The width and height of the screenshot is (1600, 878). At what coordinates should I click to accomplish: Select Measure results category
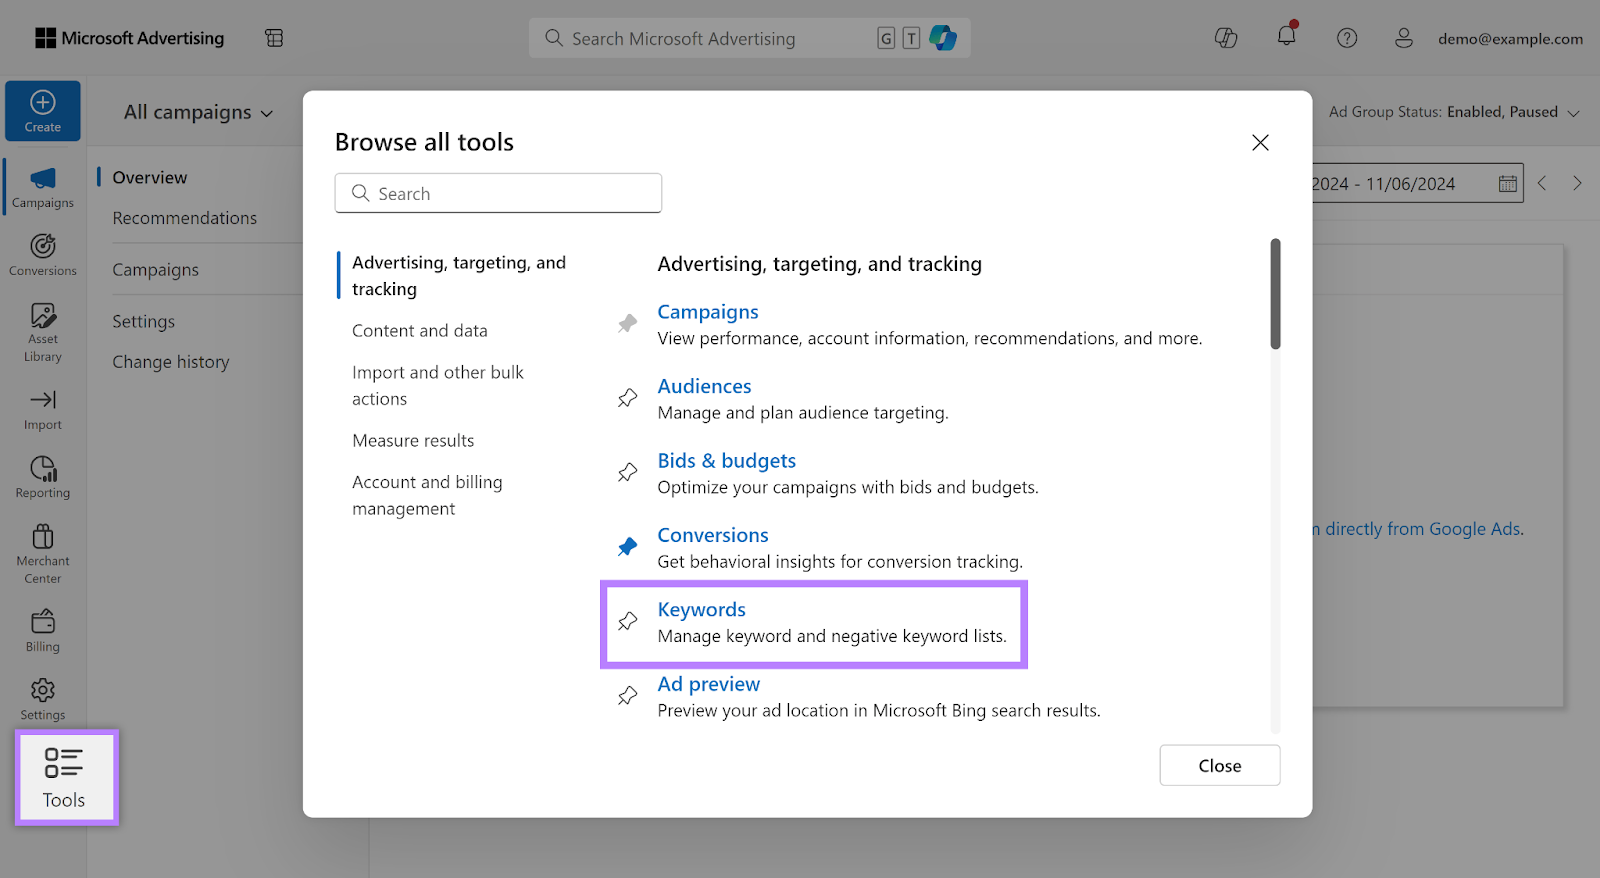point(413,441)
